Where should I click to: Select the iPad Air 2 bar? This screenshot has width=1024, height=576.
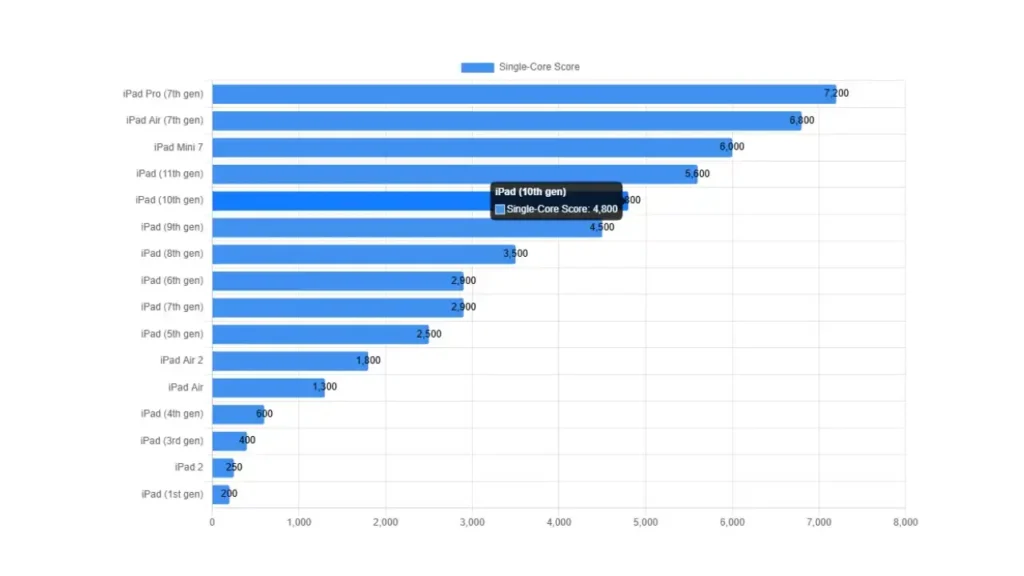pos(290,361)
